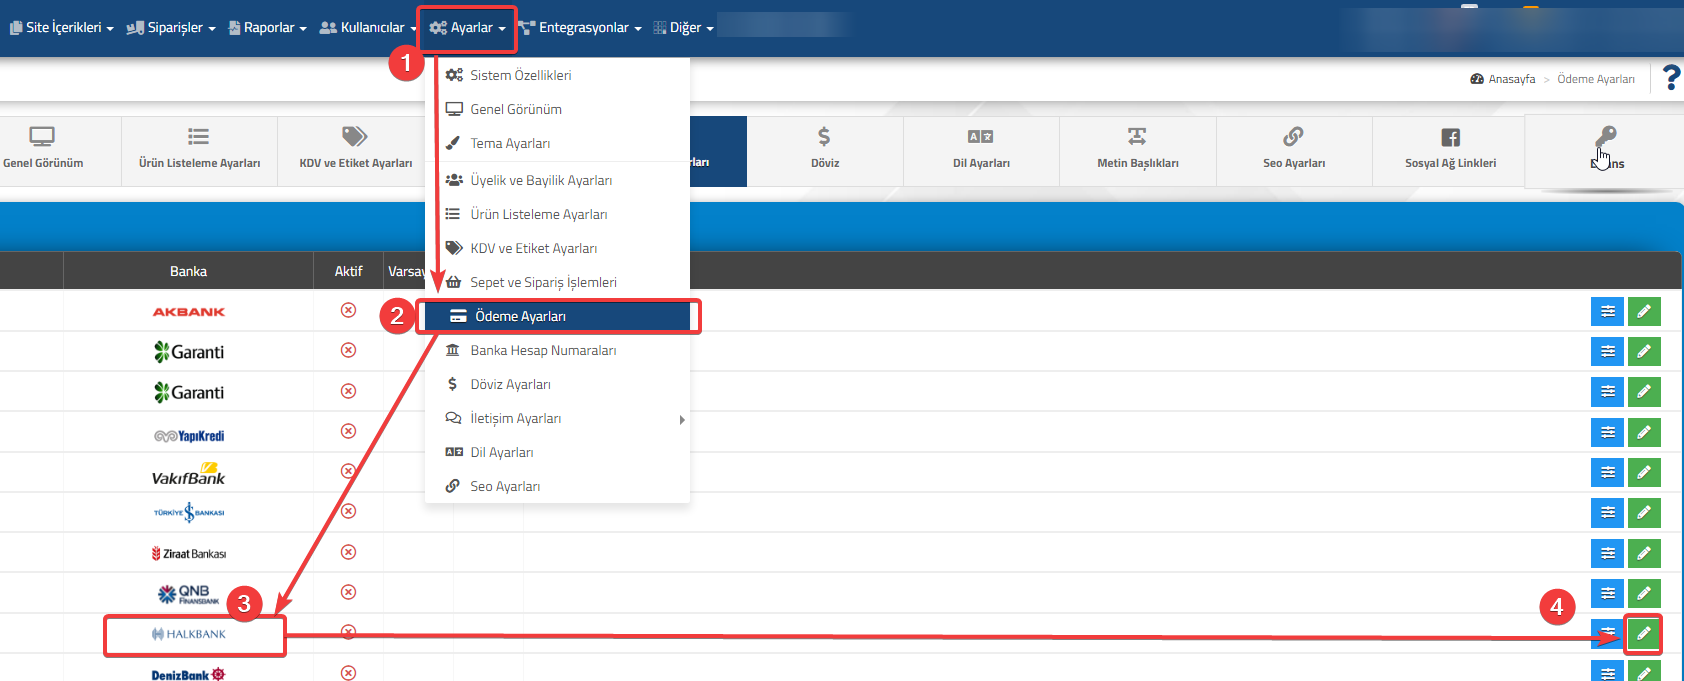Open the Kullanıcılar dropdown
1684x681 pixels.
point(367,28)
